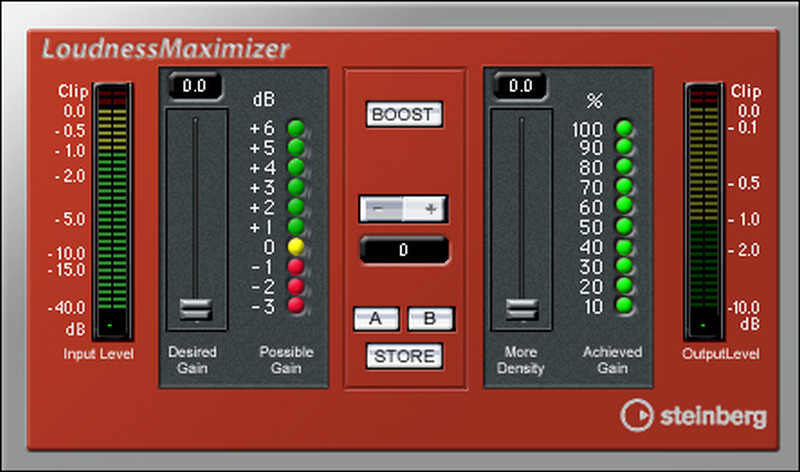This screenshot has height=472, width=800.
Task: Click the yellow 0 dB Possible Gain LED
Action: coord(296,247)
